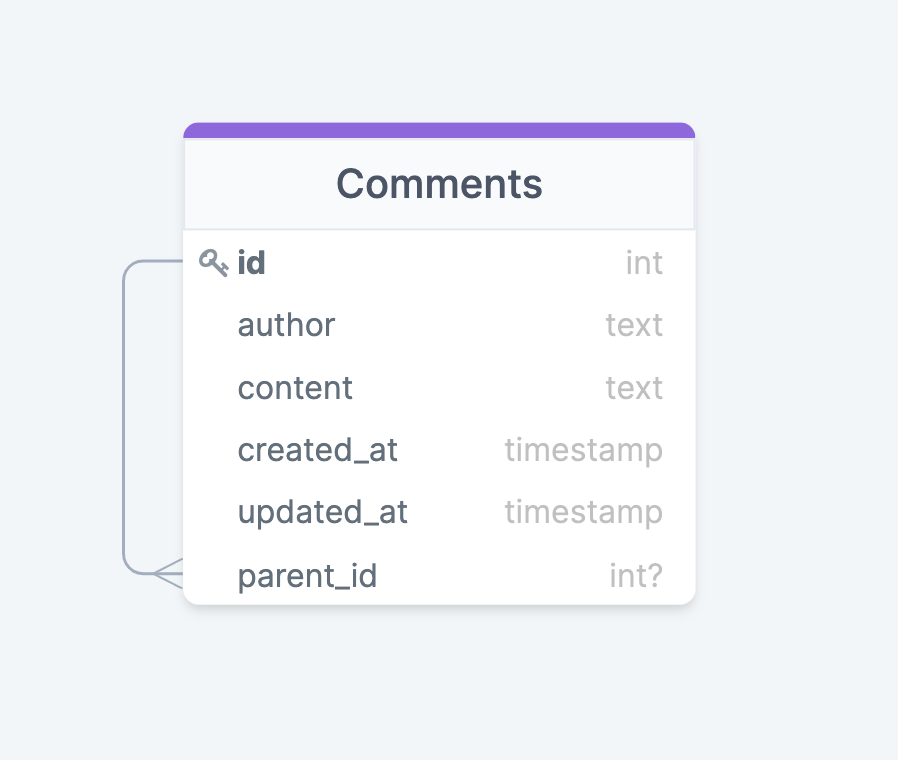Select the content column name

tap(295, 388)
